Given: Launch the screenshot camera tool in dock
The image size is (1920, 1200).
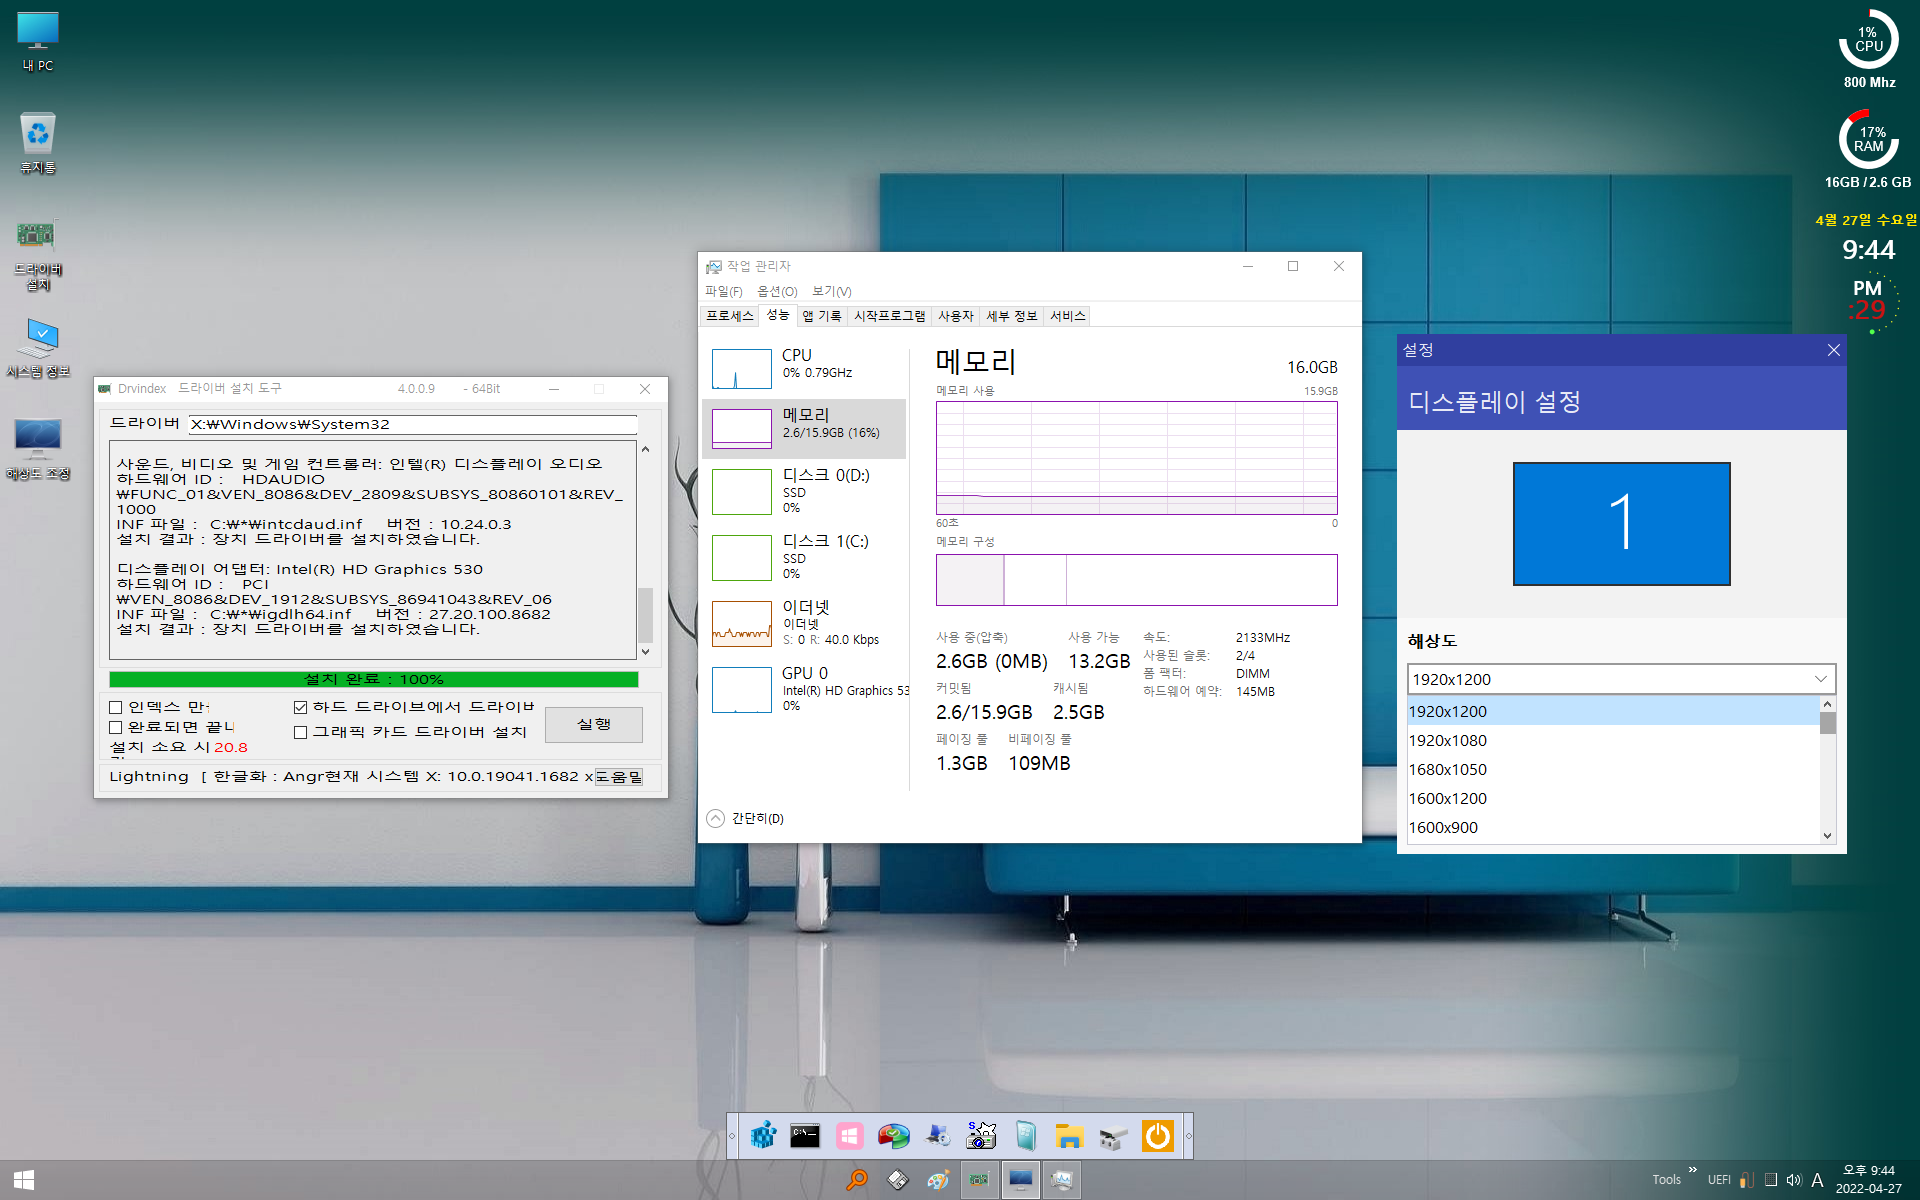Looking at the screenshot, I should pos(981,1136).
